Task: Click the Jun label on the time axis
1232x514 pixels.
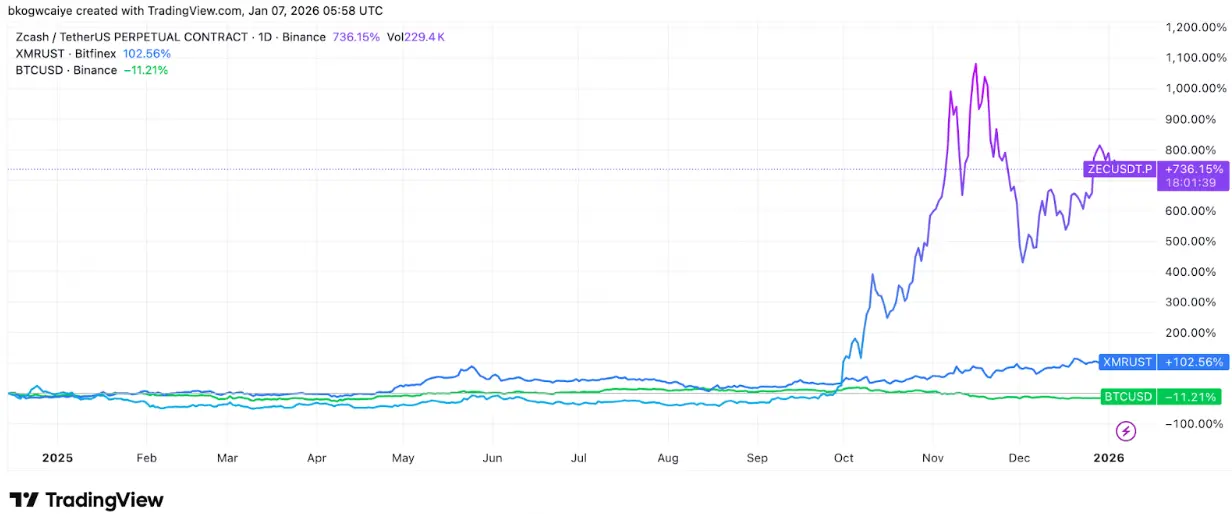Action: pos(492,458)
